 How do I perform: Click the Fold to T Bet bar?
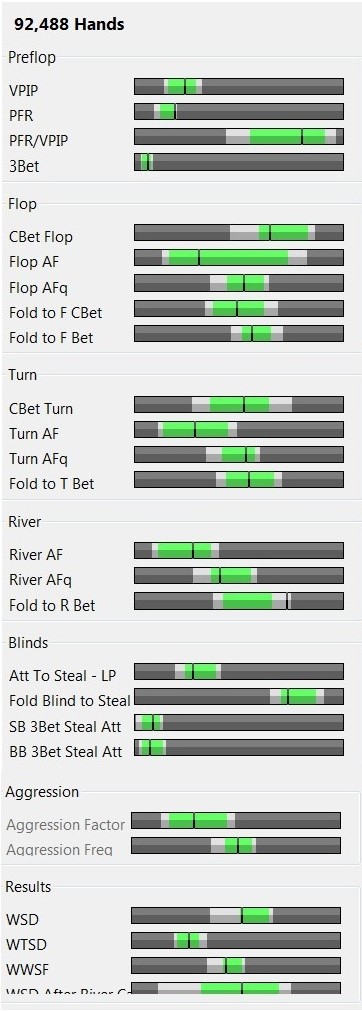point(239,480)
